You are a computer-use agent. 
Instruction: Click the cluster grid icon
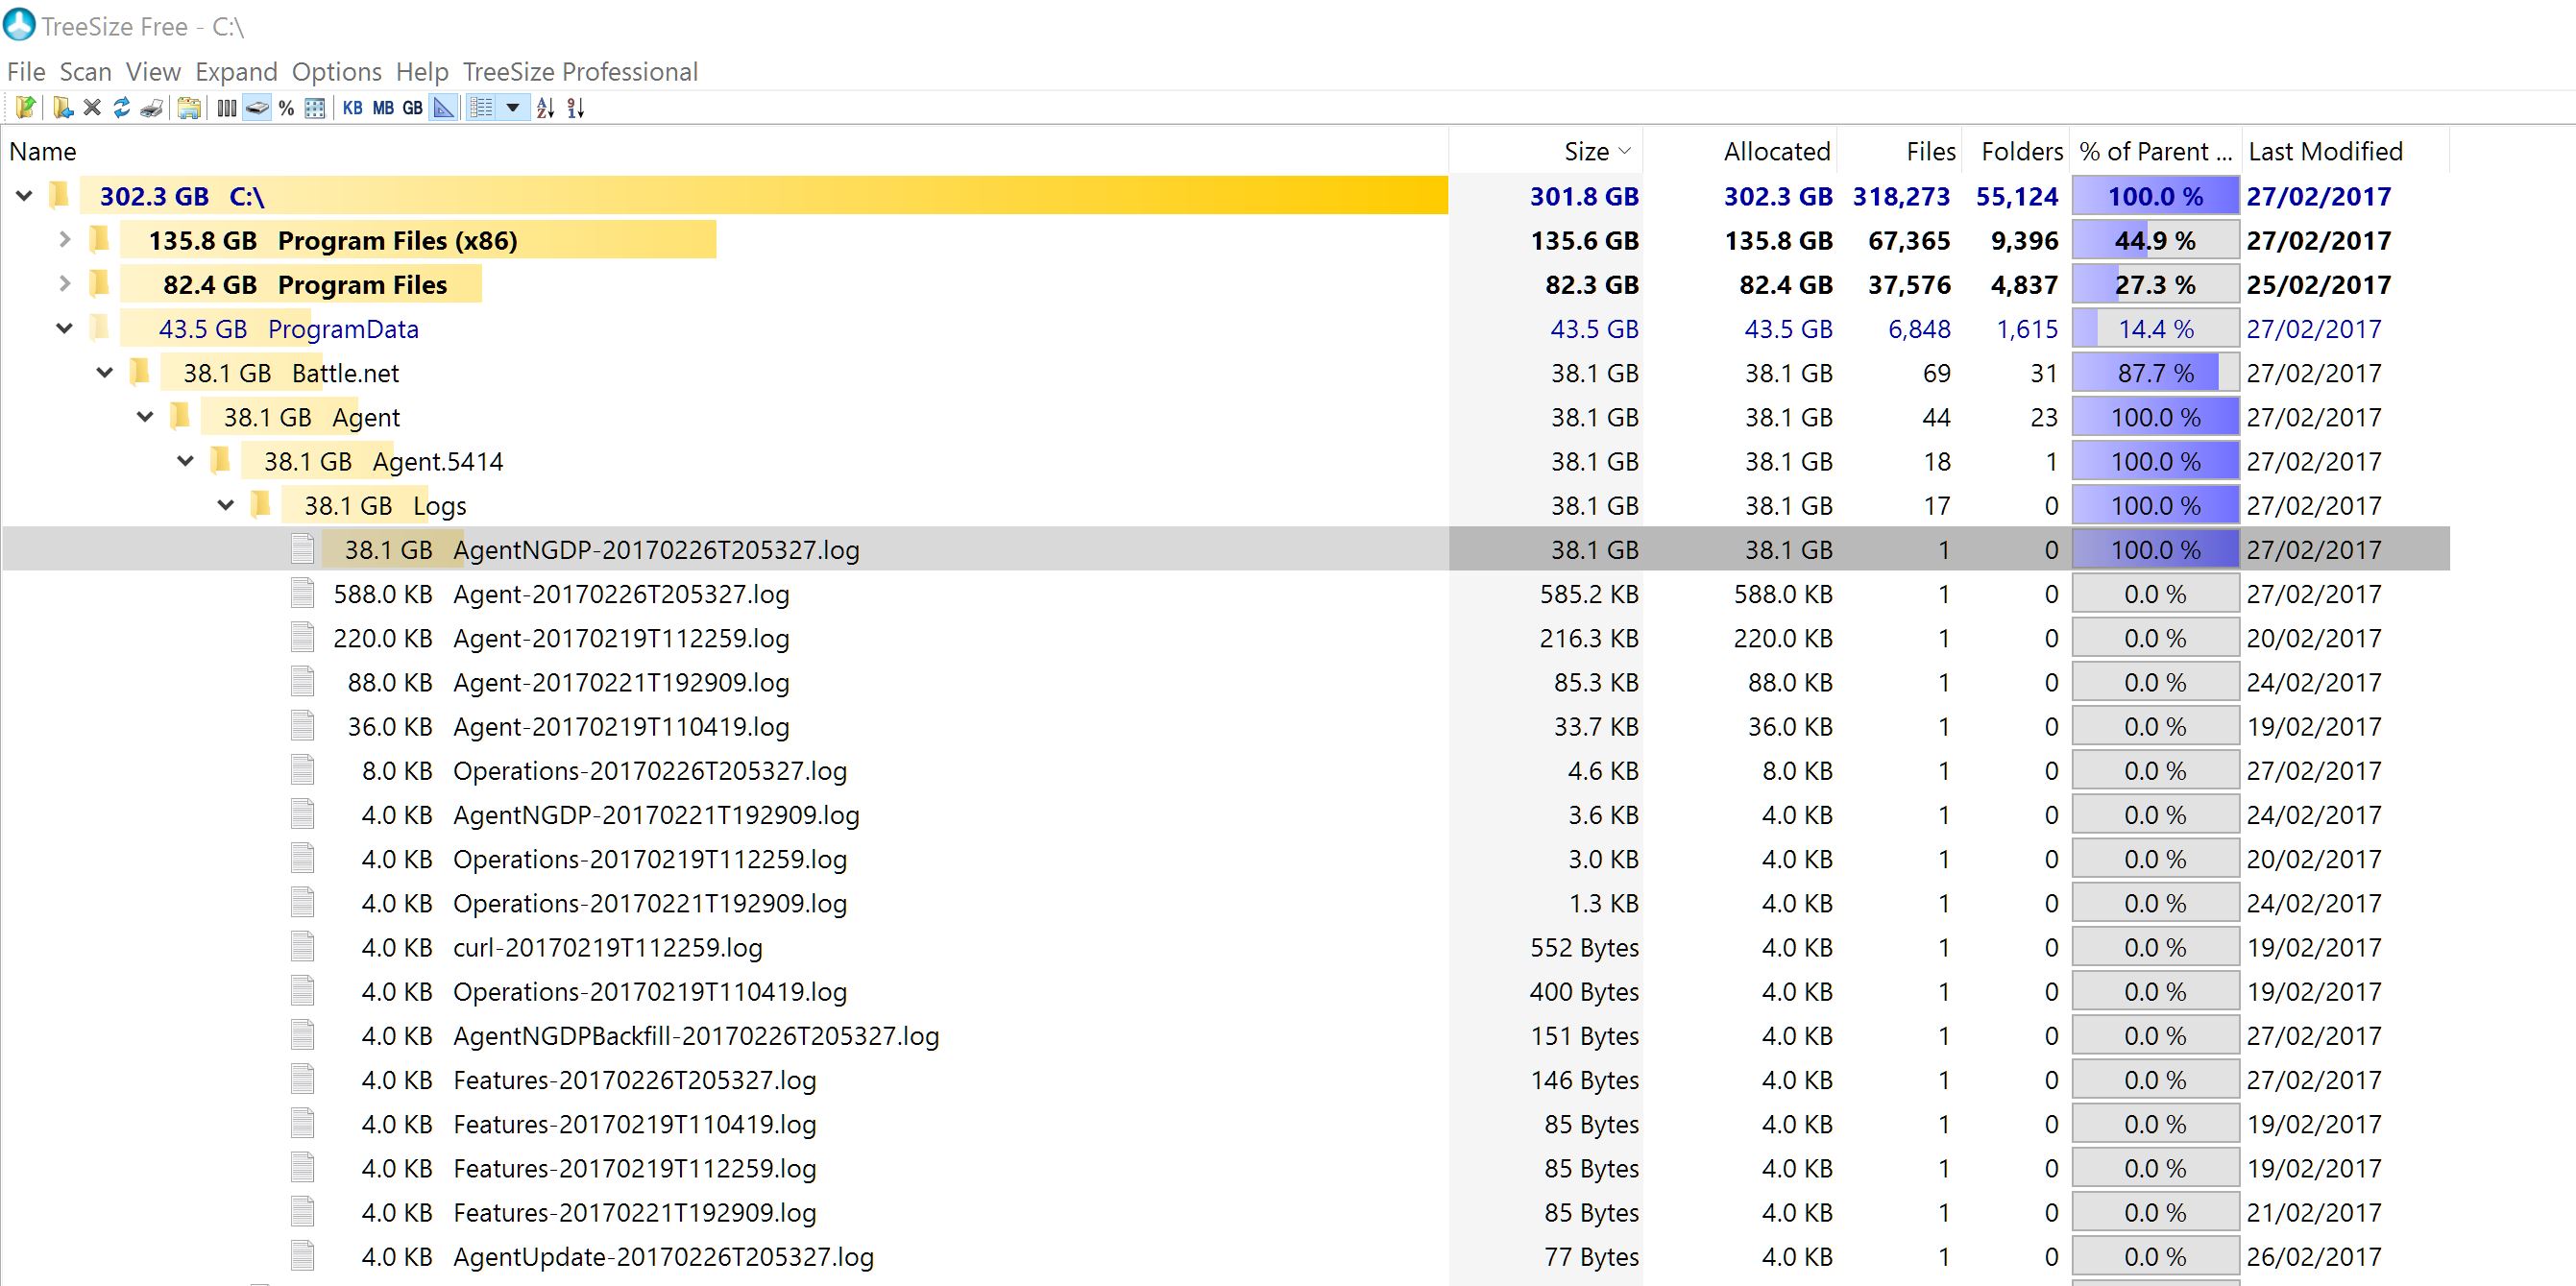click(x=315, y=108)
